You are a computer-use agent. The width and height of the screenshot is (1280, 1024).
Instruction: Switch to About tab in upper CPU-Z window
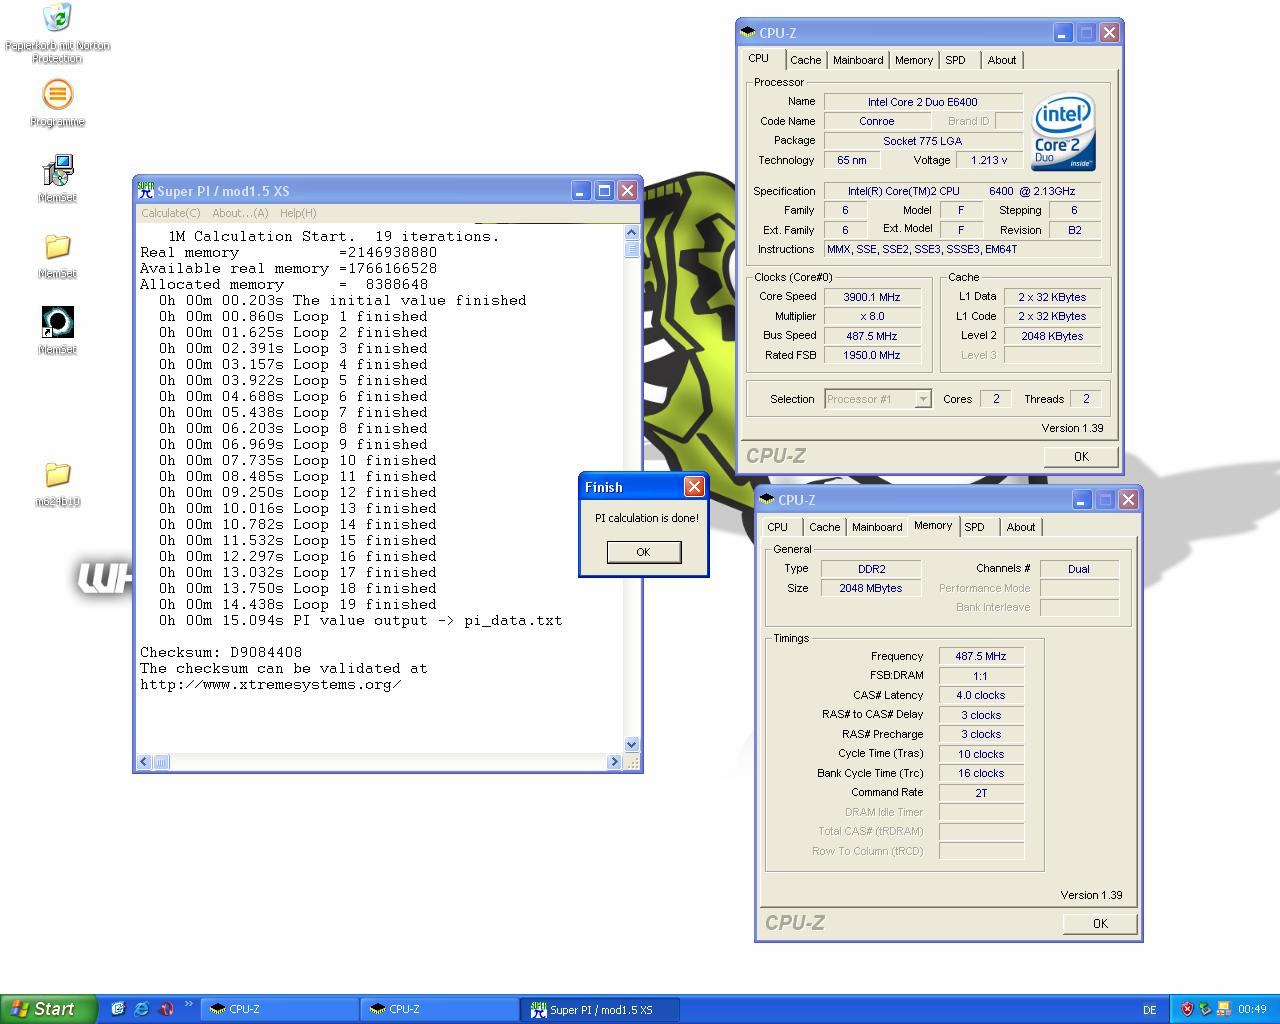[x=1001, y=60]
